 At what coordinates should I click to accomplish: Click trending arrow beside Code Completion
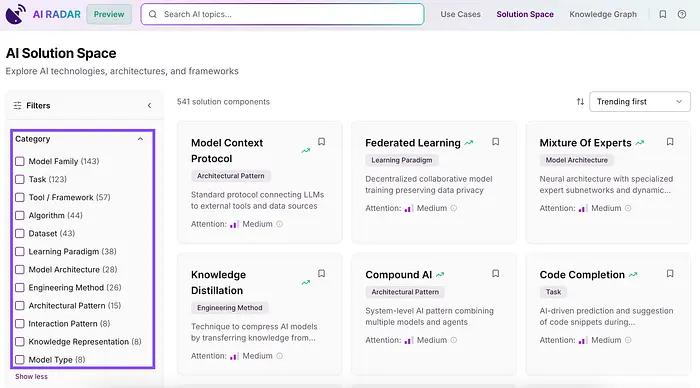633,275
